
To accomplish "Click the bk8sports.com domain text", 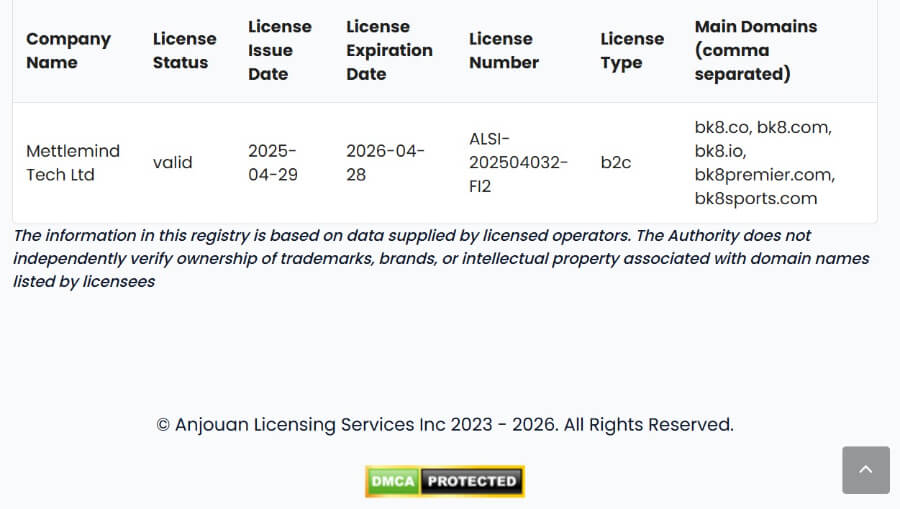I will click(755, 199).
